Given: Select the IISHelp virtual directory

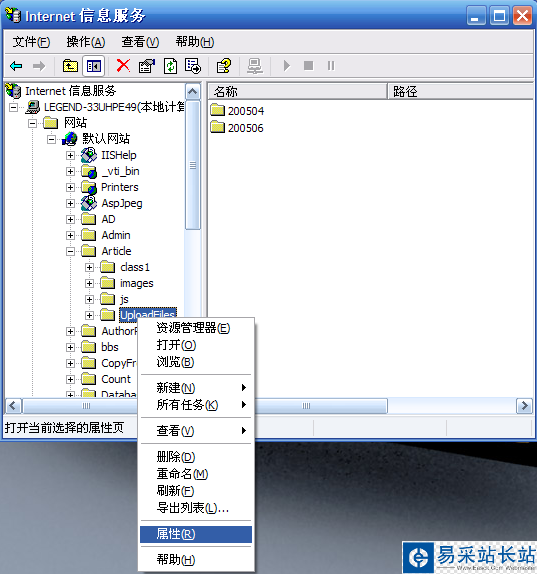Looking at the screenshot, I should click(108, 155).
